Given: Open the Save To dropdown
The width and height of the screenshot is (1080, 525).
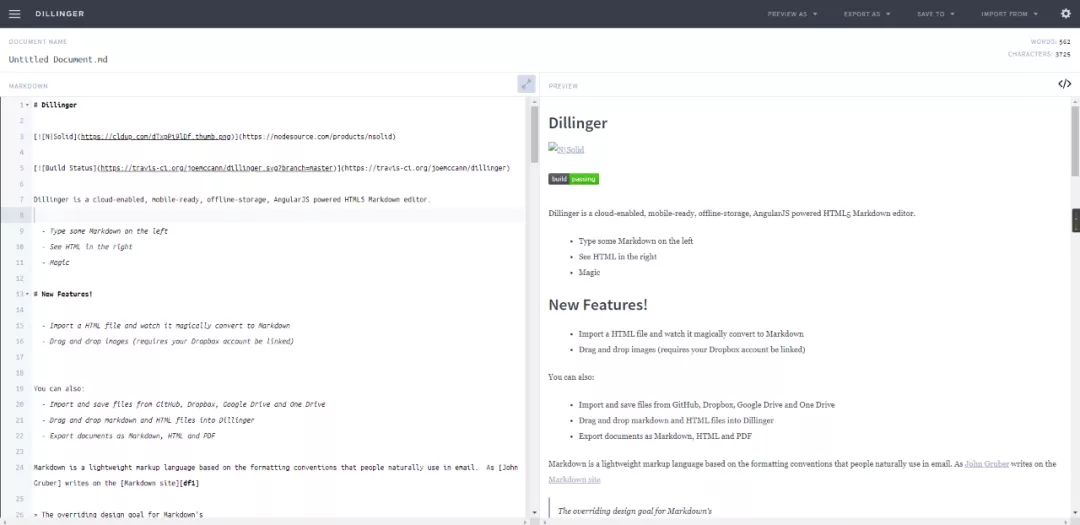Looking at the screenshot, I should 935,14.
